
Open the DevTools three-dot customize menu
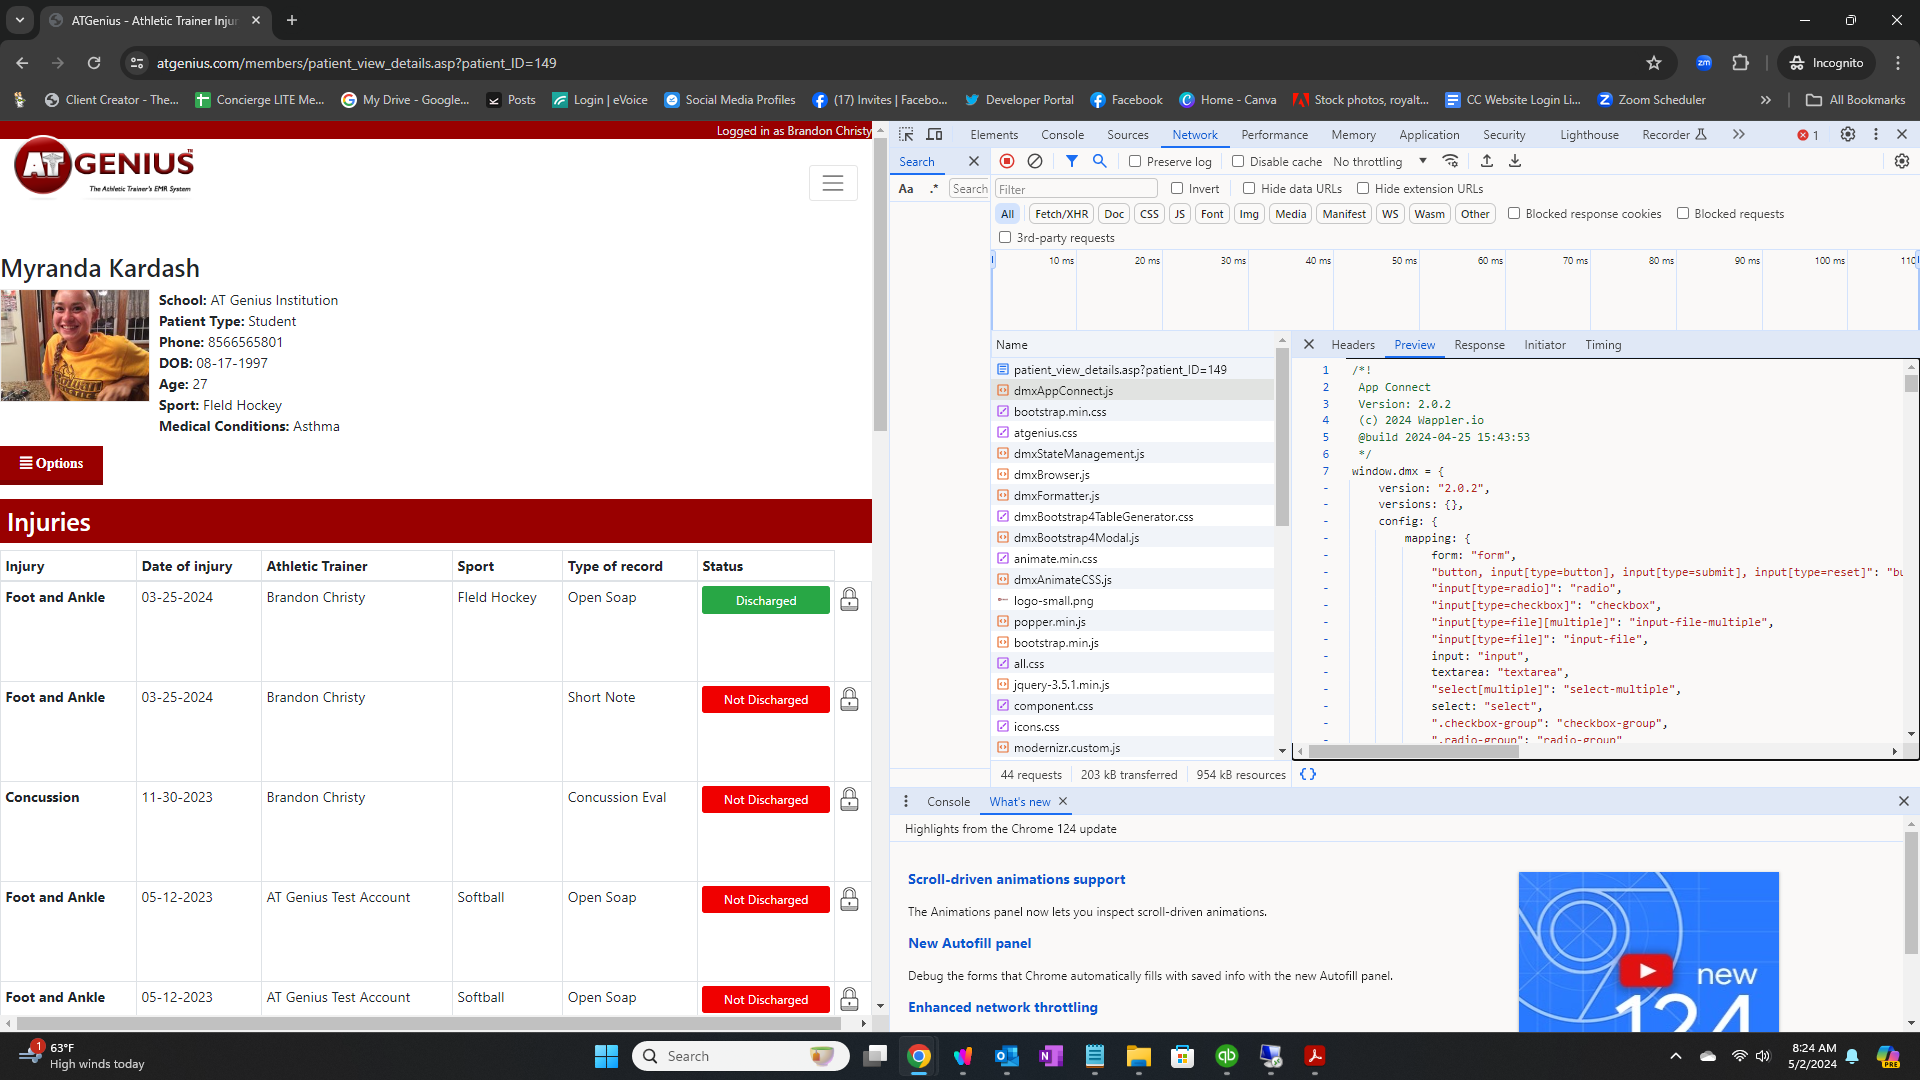(x=1876, y=134)
